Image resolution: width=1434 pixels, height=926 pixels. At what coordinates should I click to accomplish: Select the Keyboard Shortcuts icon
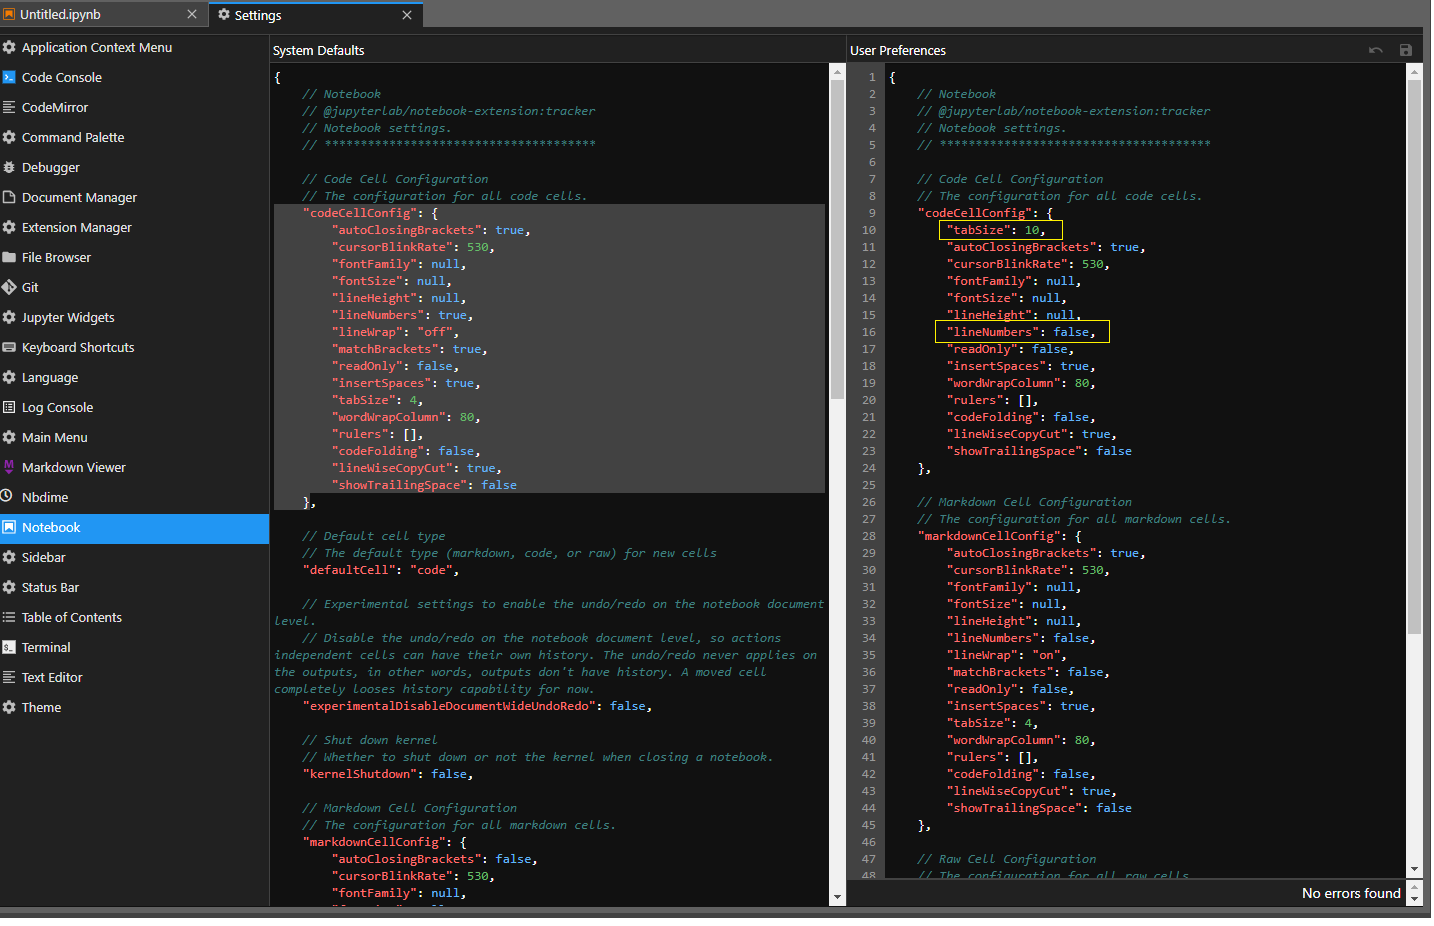(x=10, y=347)
